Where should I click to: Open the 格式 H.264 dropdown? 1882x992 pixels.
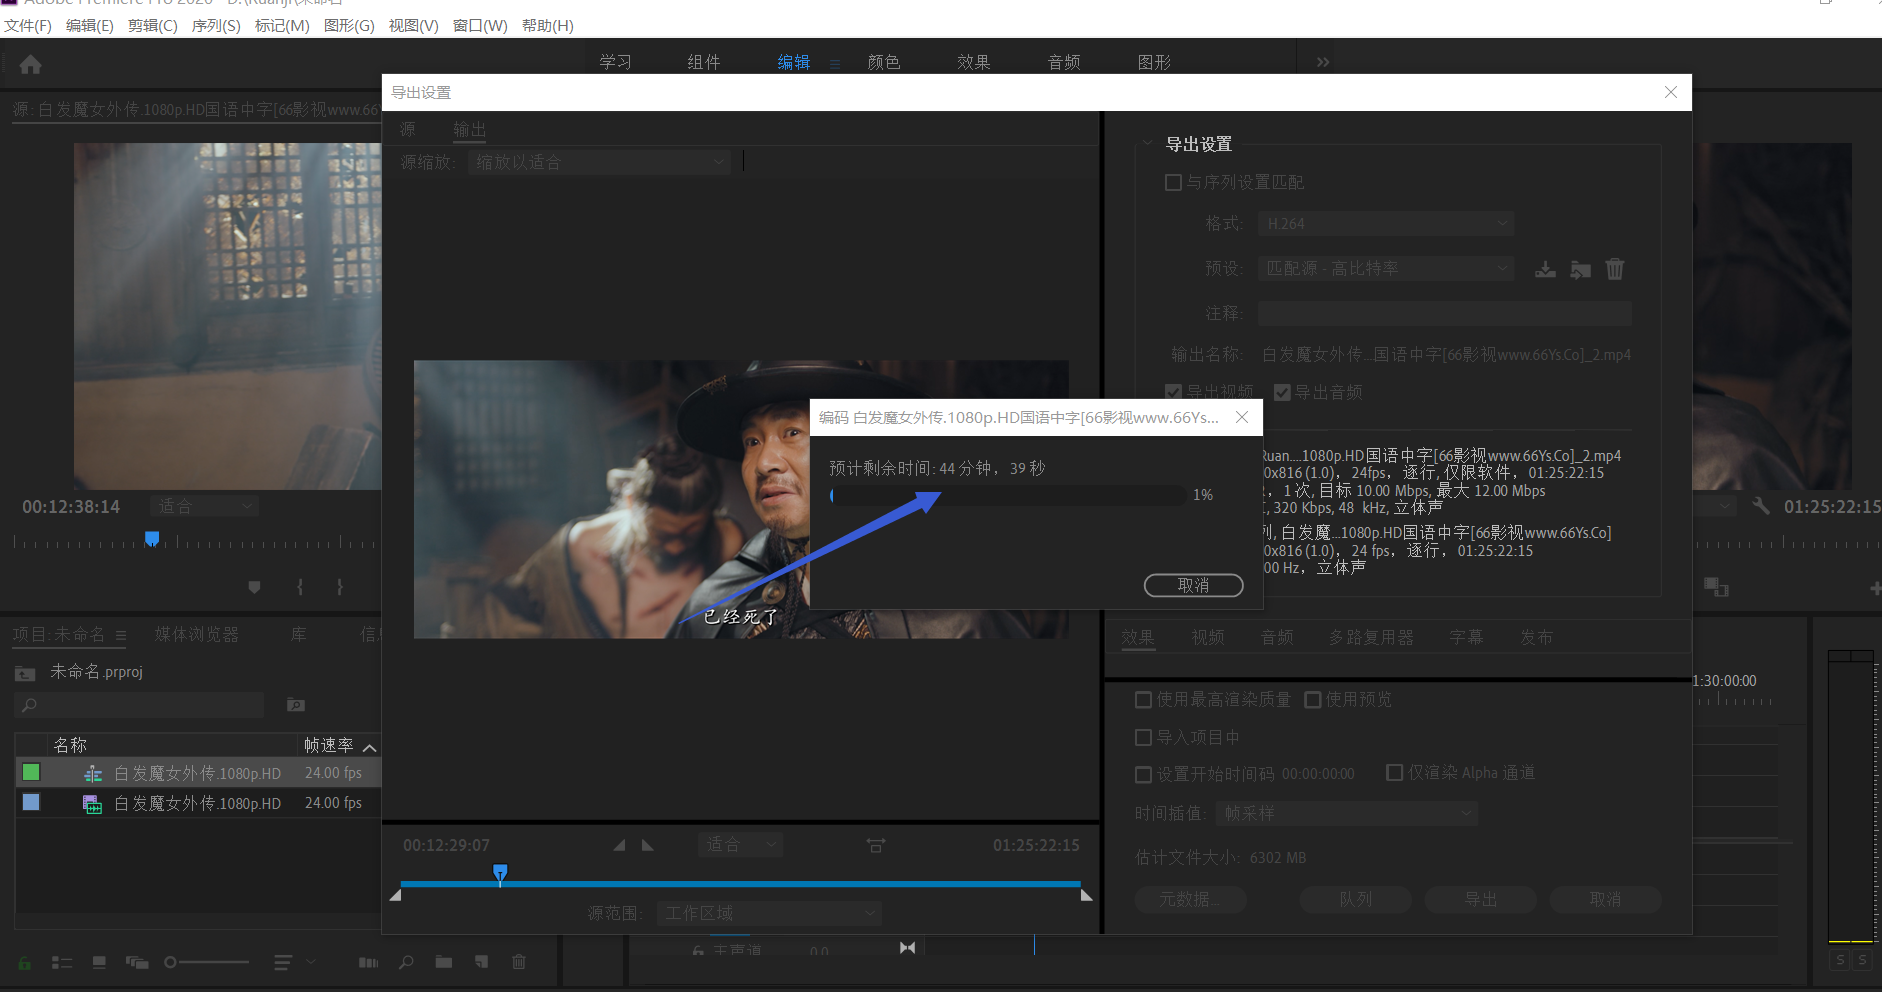point(1386,224)
